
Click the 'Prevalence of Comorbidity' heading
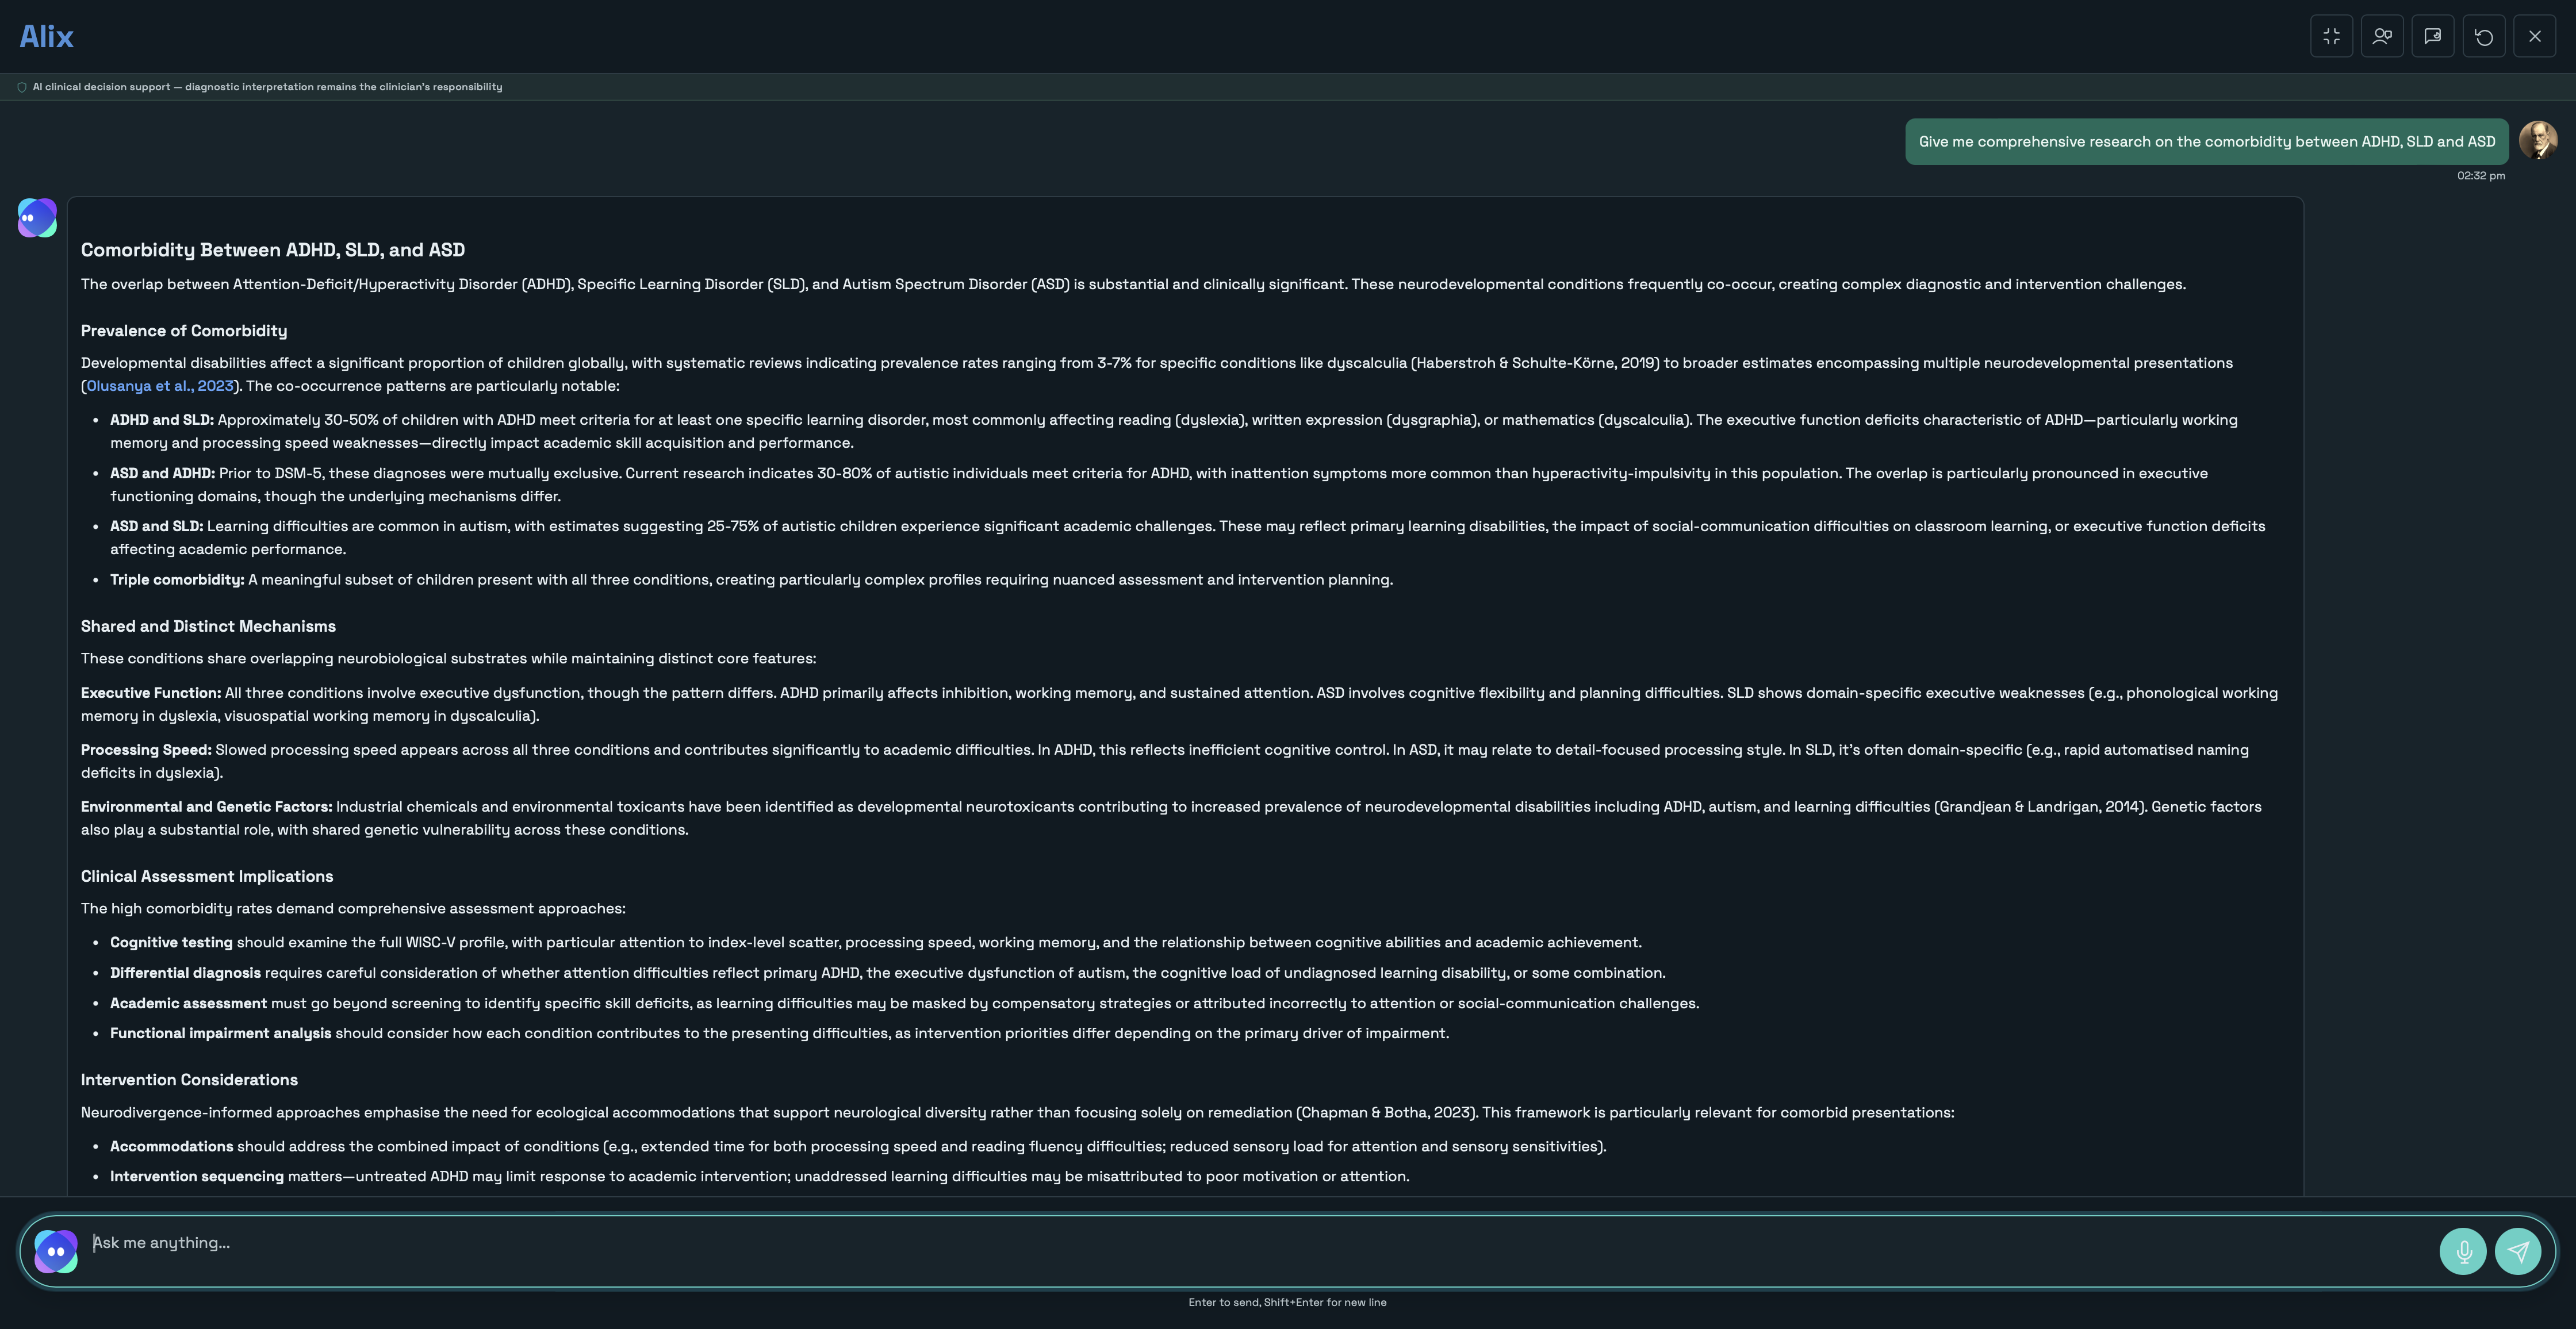pyautogui.click(x=184, y=331)
